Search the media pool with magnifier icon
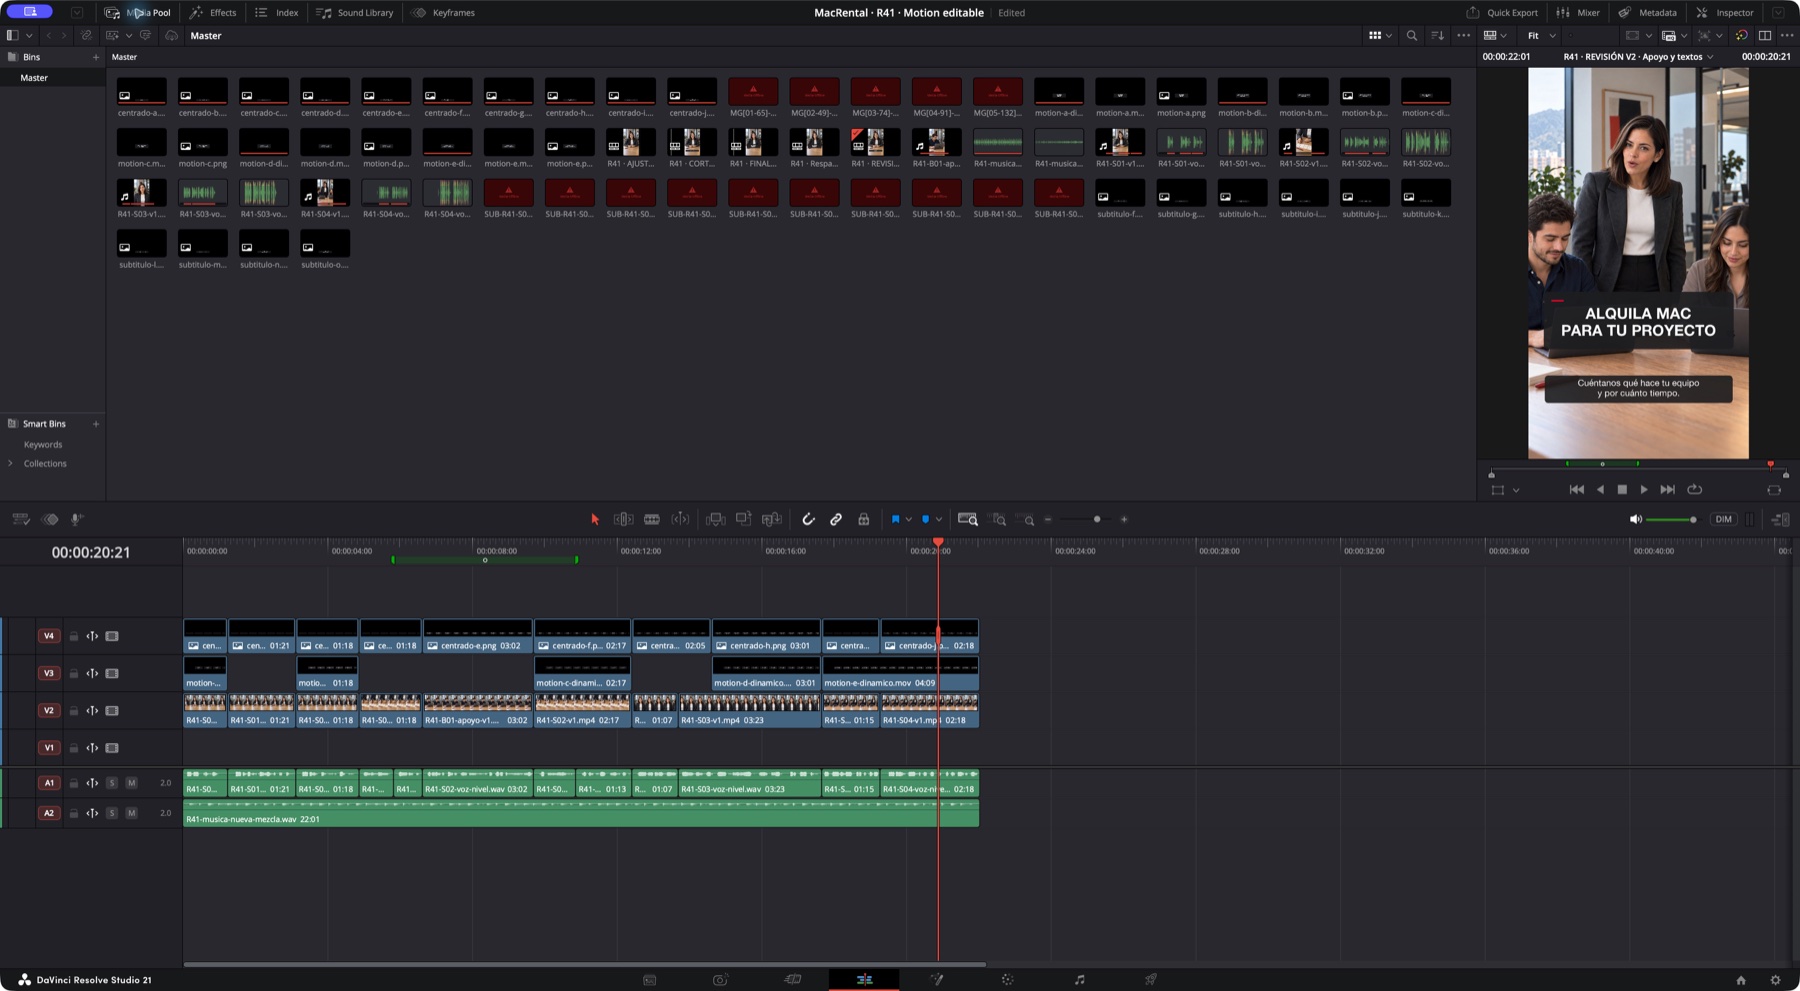Viewport: 1800px width, 991px height. tap(1411, 36)
